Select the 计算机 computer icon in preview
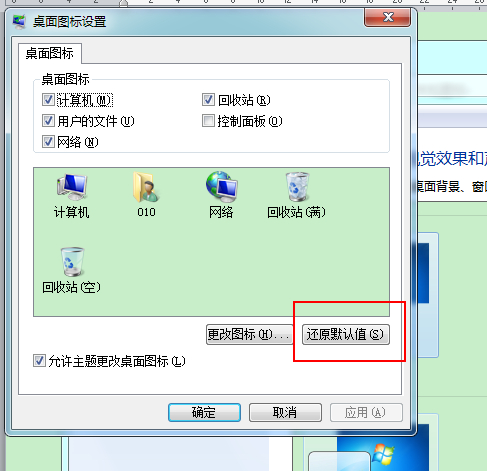 click(72, 187)
